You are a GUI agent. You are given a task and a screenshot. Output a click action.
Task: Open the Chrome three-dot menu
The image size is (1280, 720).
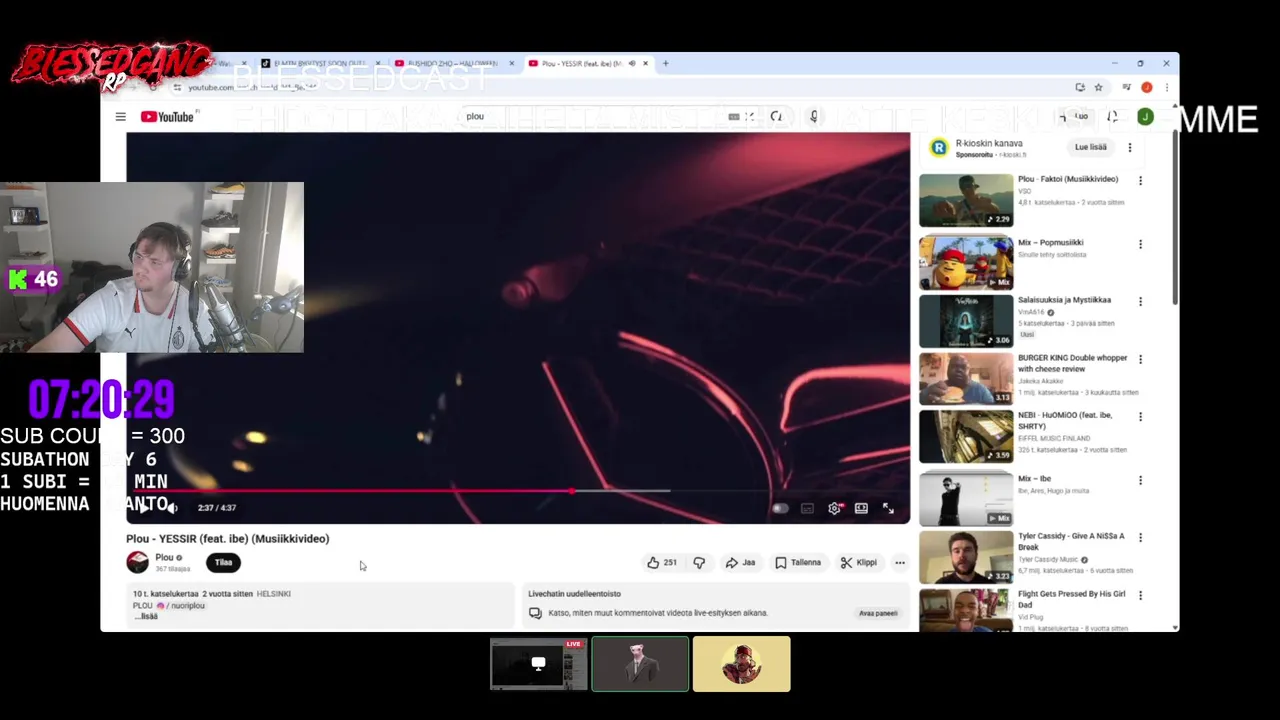click(x=1166, y=87)
